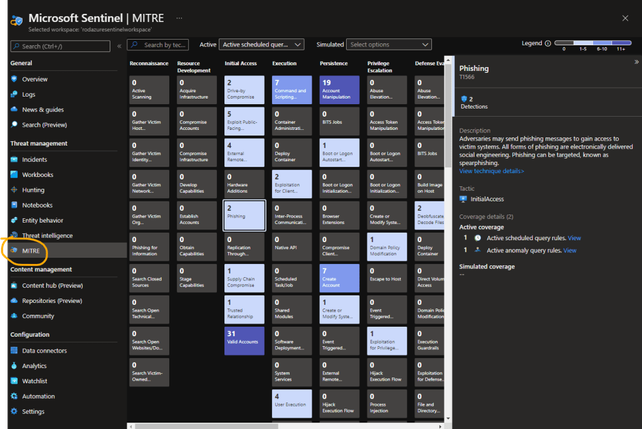Select the Exploitation for Client tile
Screen dimensions: 642x429
click(x=292, y=184)
